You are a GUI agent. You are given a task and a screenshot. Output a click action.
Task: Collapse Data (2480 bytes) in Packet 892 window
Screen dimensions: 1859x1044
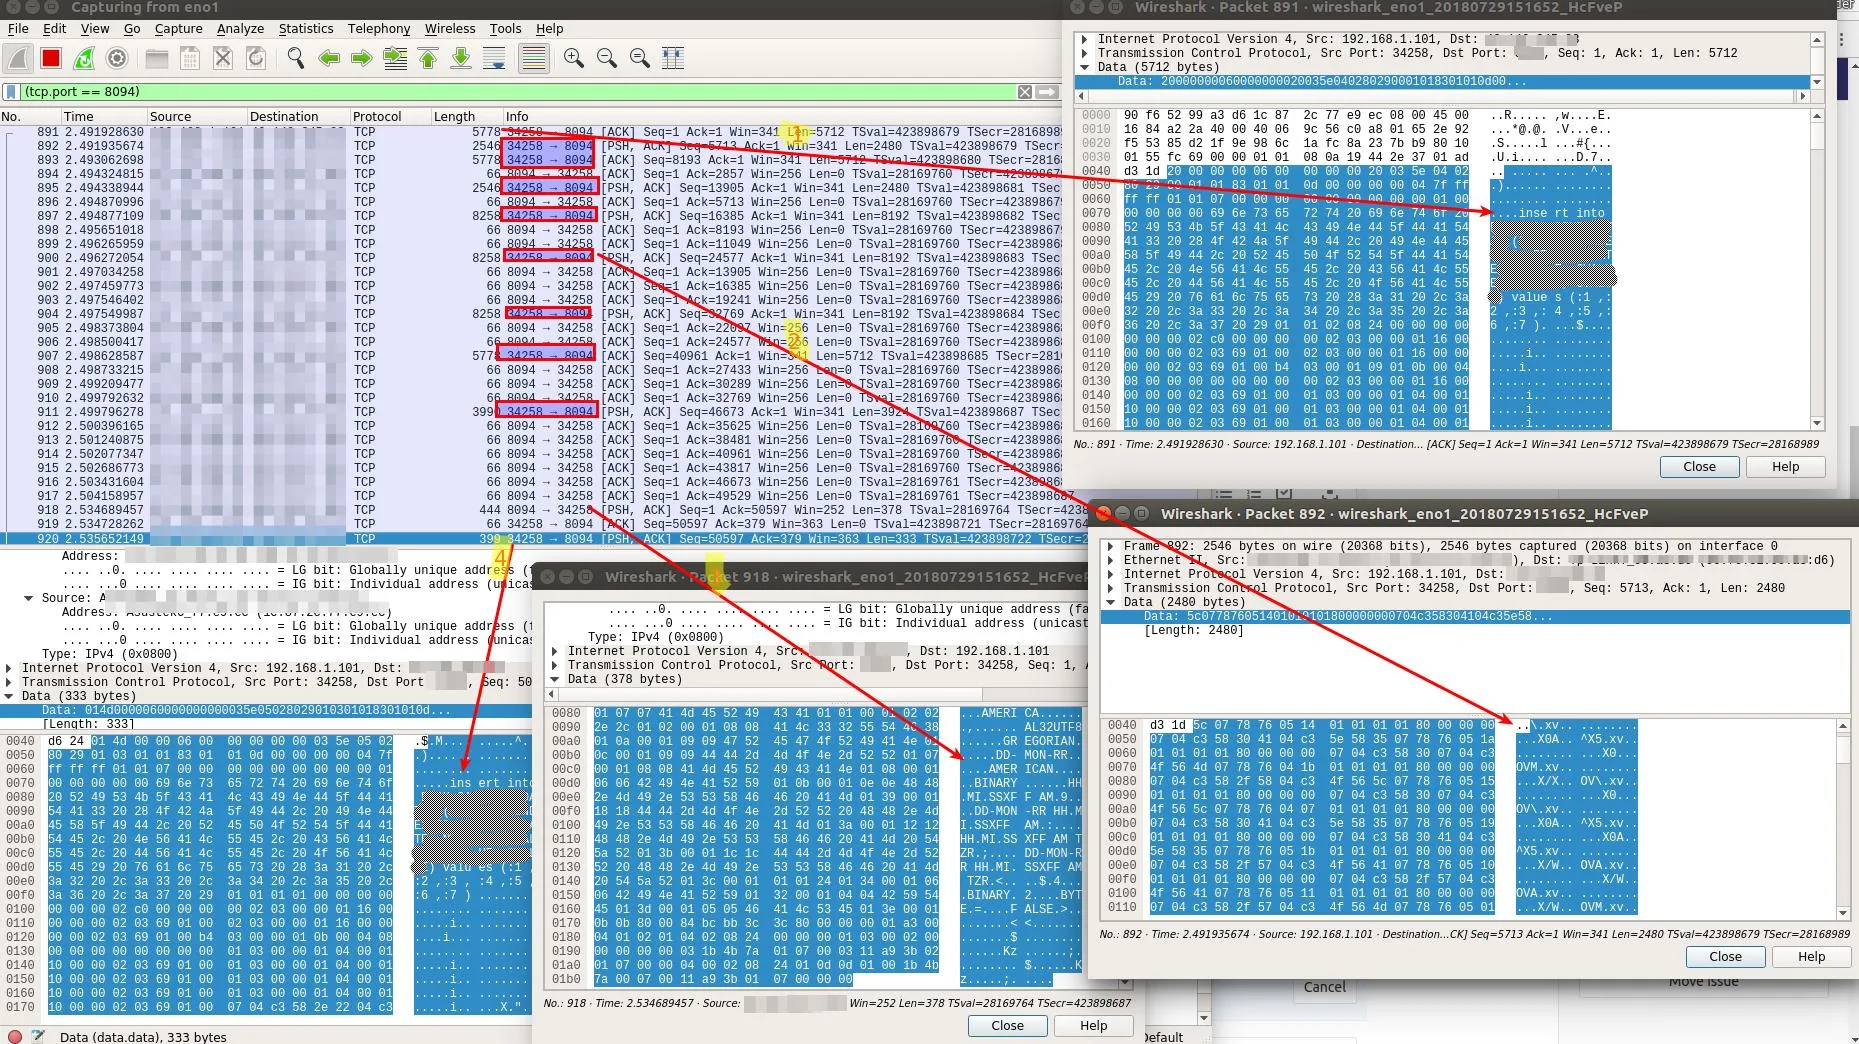pos(1110,602)
